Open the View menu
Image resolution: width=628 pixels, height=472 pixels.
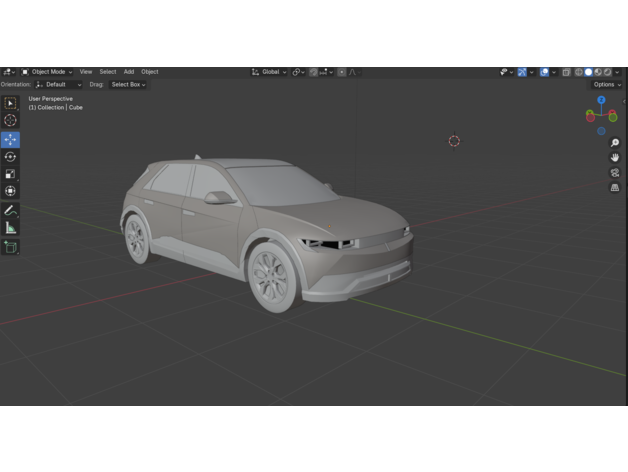pyautogui.click(x=86, y=72)
